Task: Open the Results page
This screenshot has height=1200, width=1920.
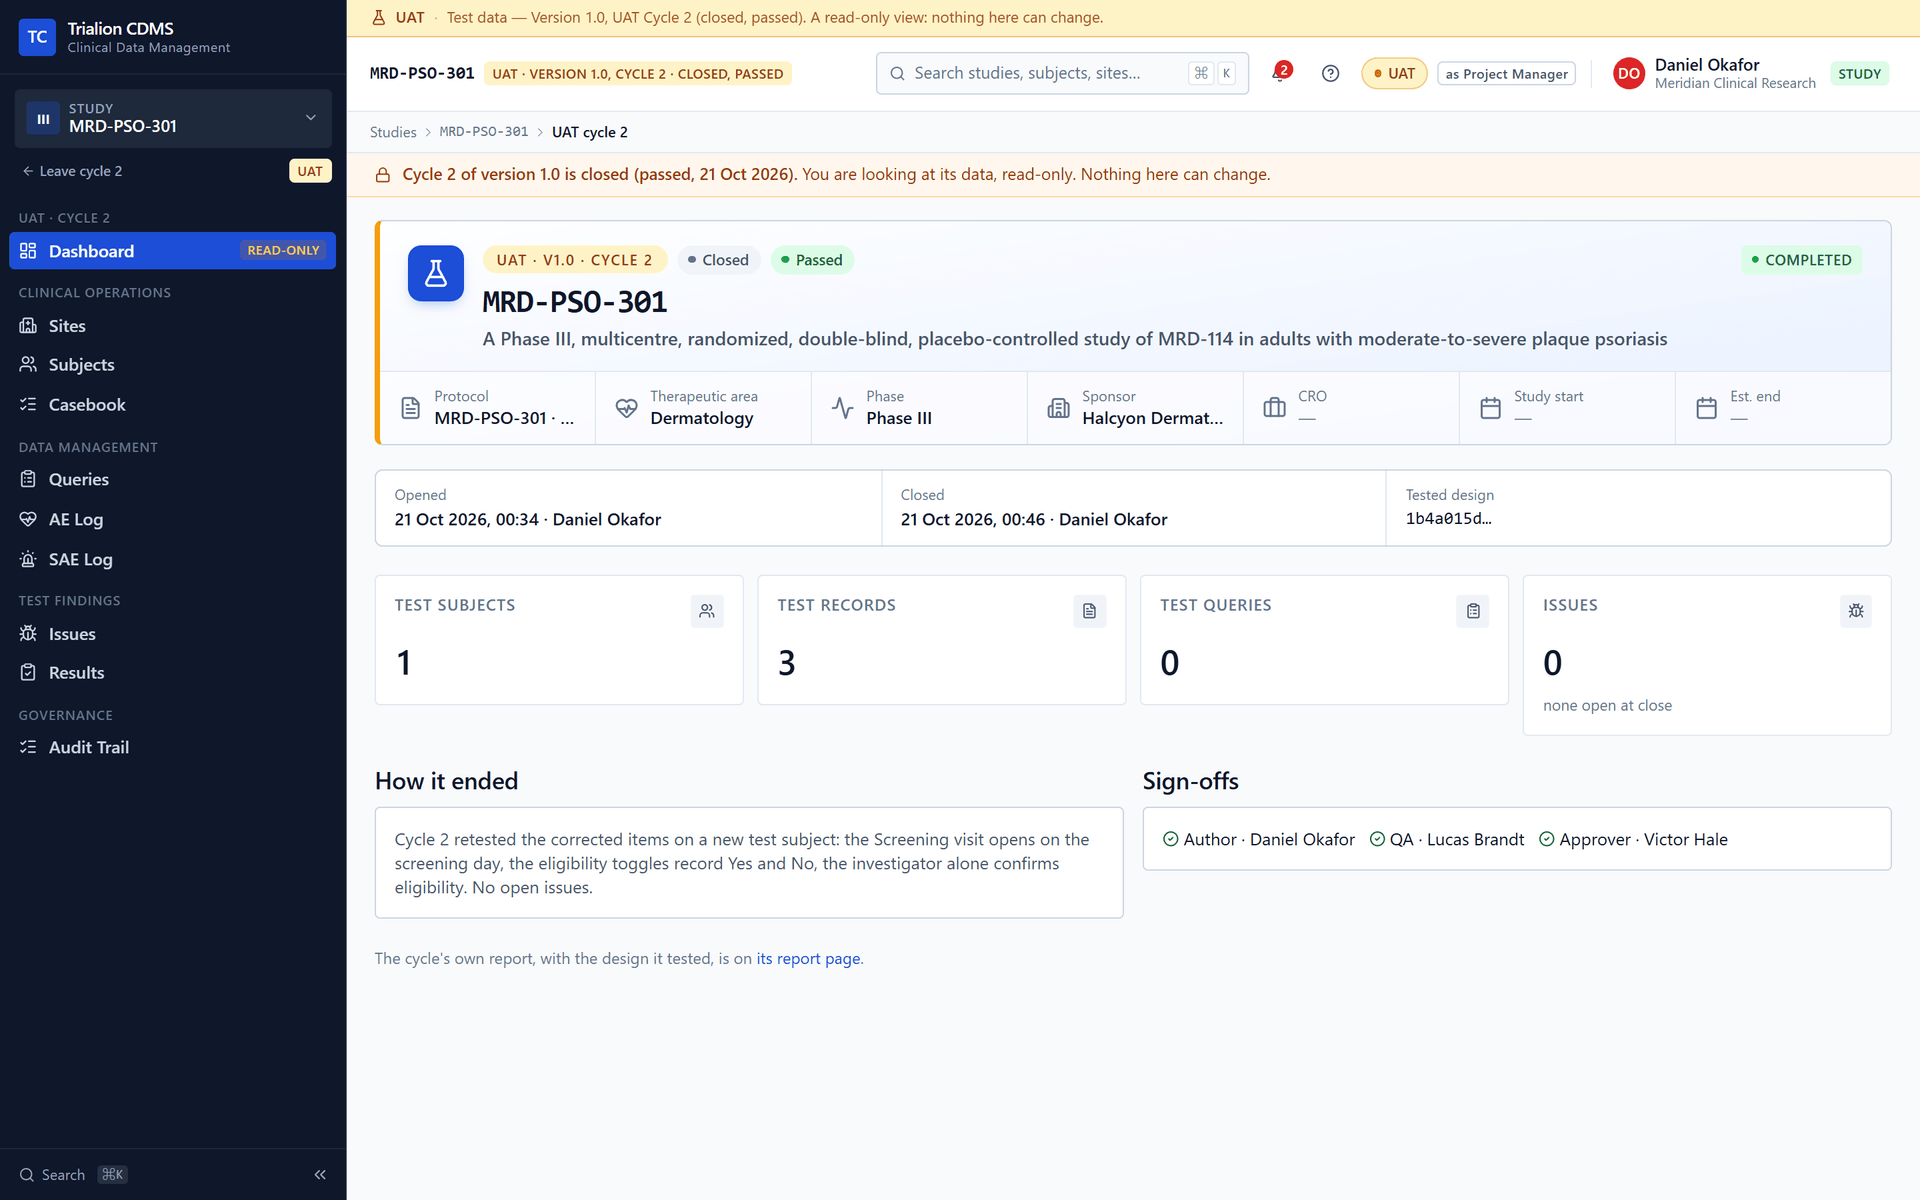Action: click(172, 673)
